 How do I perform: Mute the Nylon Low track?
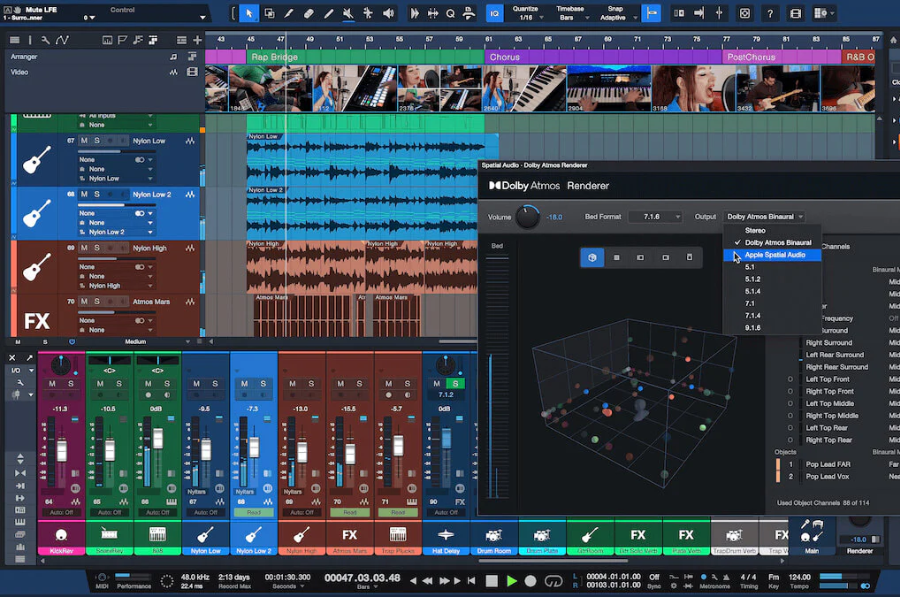click(x=85, y=141)
